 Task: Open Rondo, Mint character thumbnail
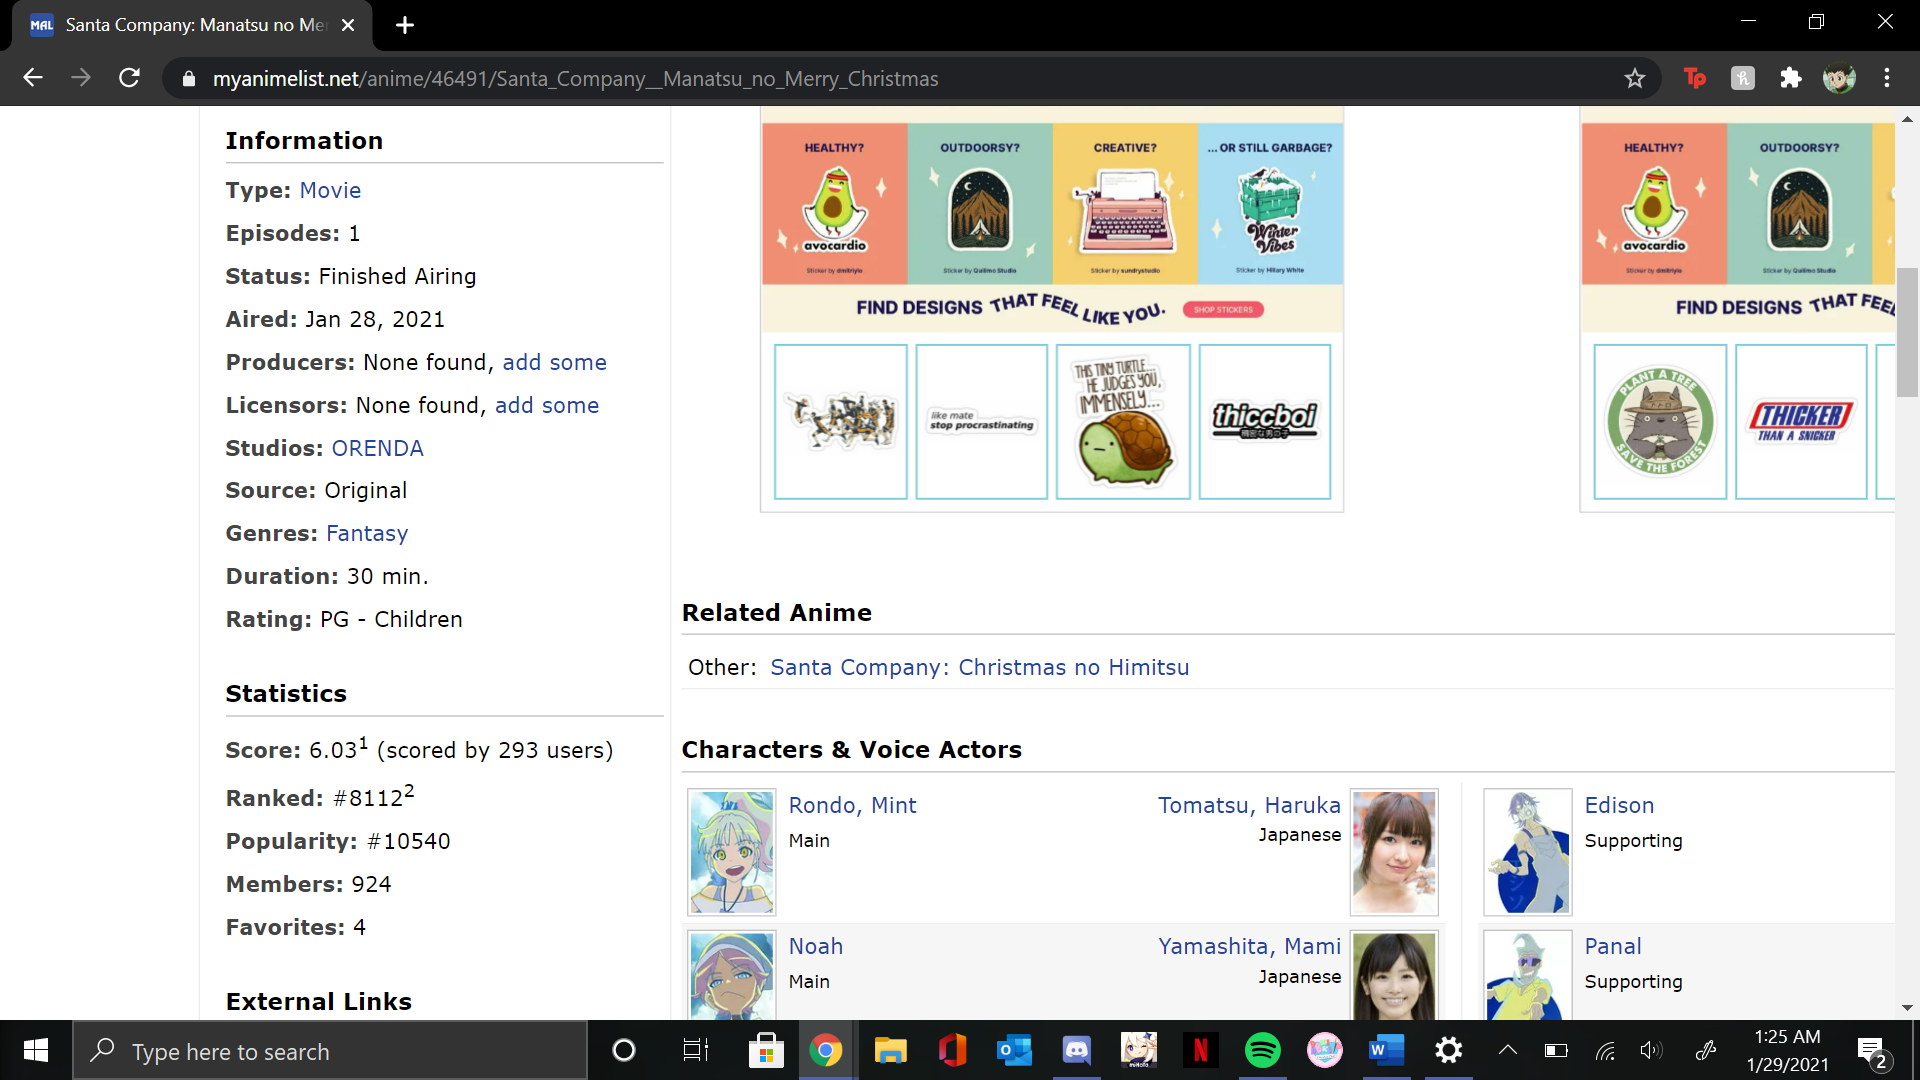click(x=731, y=852)
